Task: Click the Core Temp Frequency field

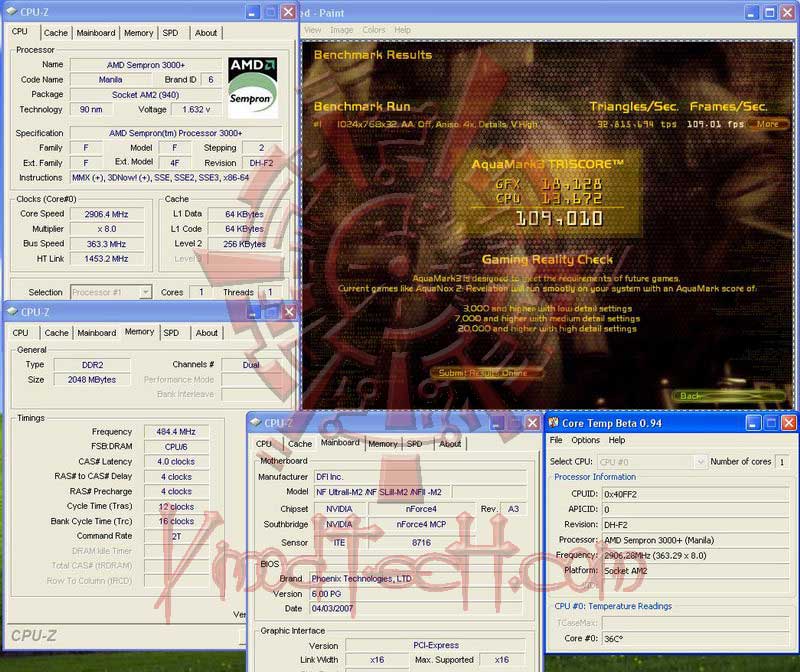Action: 695,556
